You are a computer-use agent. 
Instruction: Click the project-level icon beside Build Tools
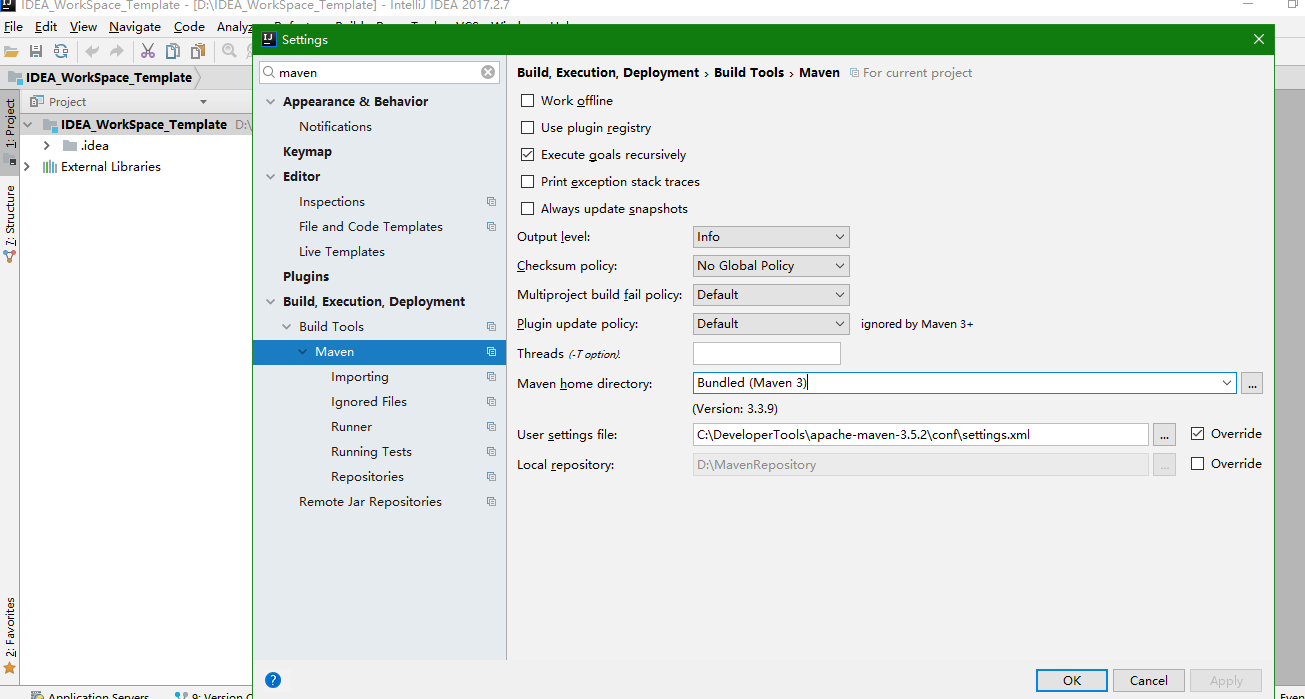point(491,327)
